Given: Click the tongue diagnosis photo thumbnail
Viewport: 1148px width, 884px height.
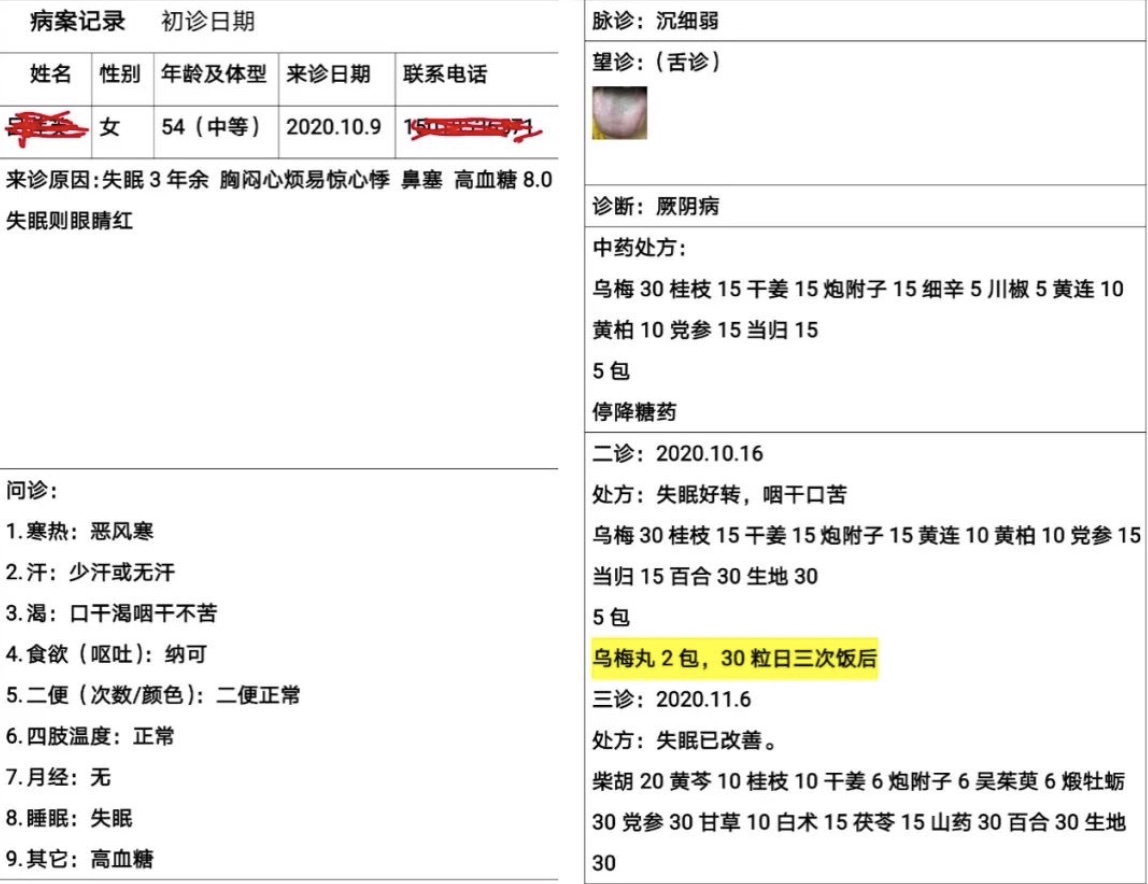Looking at the screenshot, I should [x=620, y=113].
